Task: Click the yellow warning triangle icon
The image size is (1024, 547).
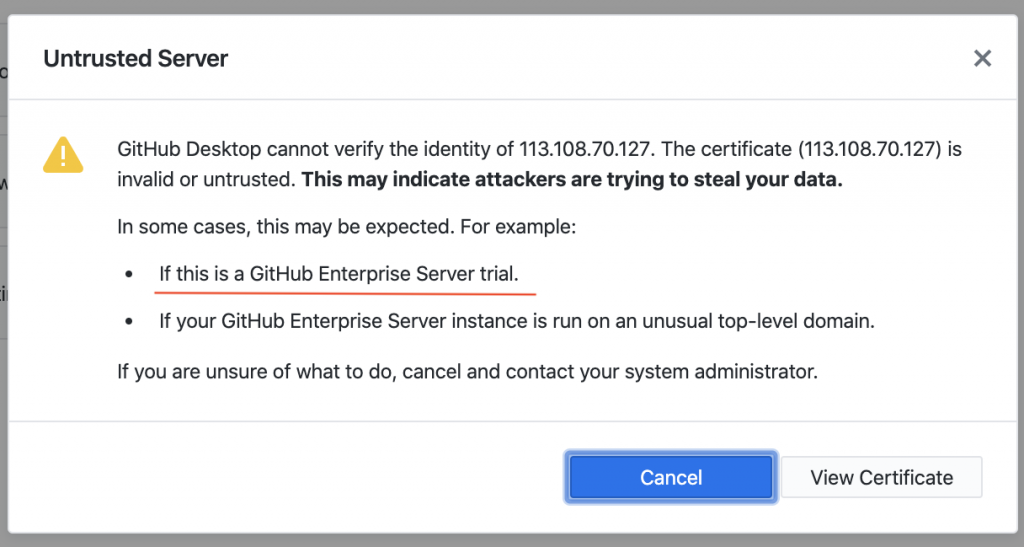Action: point(63,155)
